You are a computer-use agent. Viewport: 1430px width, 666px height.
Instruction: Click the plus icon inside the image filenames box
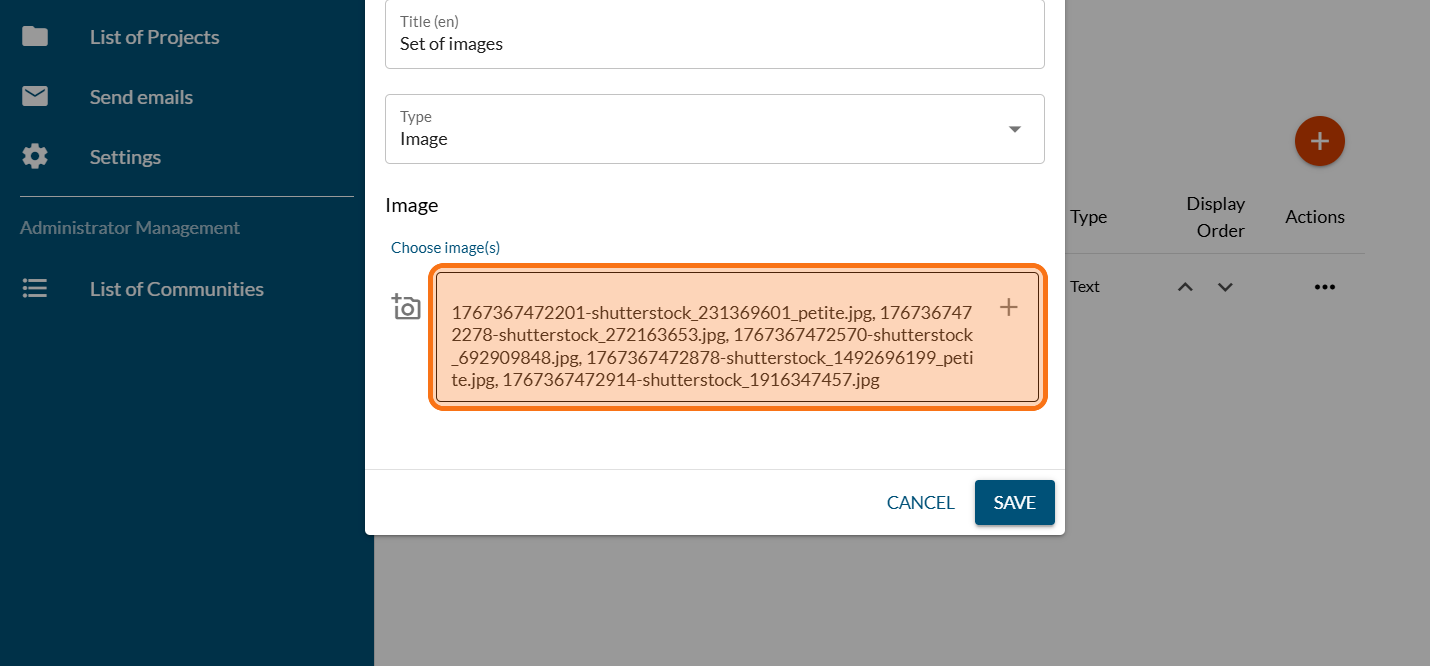coord(1009,307)
